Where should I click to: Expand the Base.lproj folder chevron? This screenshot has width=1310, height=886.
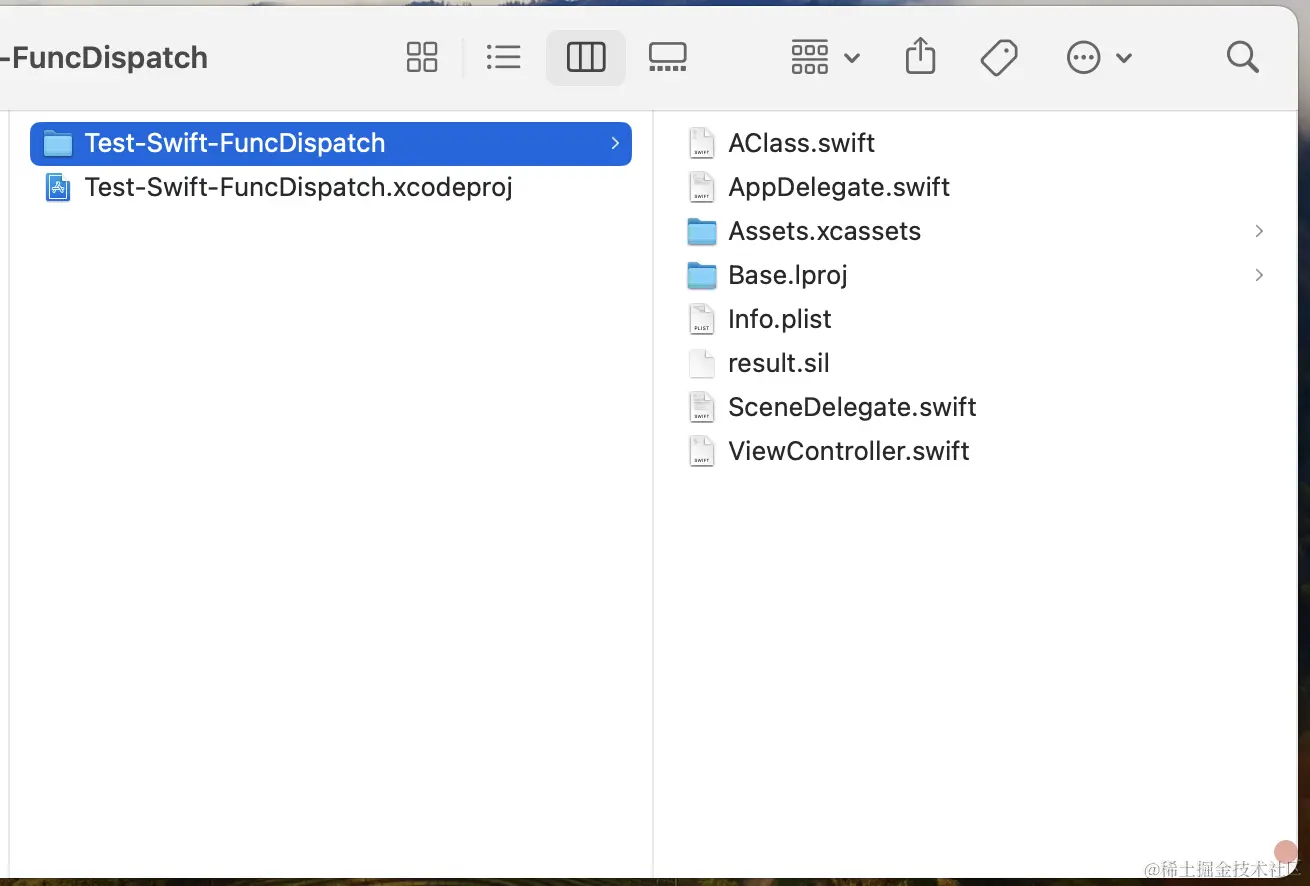(1259, 275)
